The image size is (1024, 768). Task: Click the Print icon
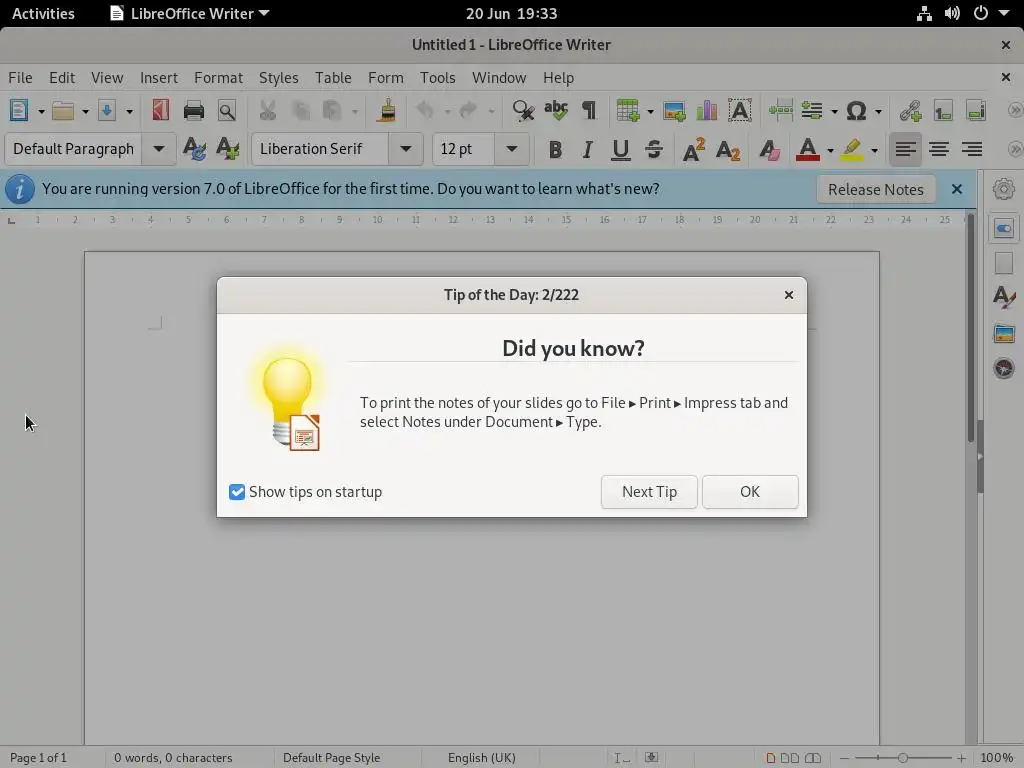point(193,110)
